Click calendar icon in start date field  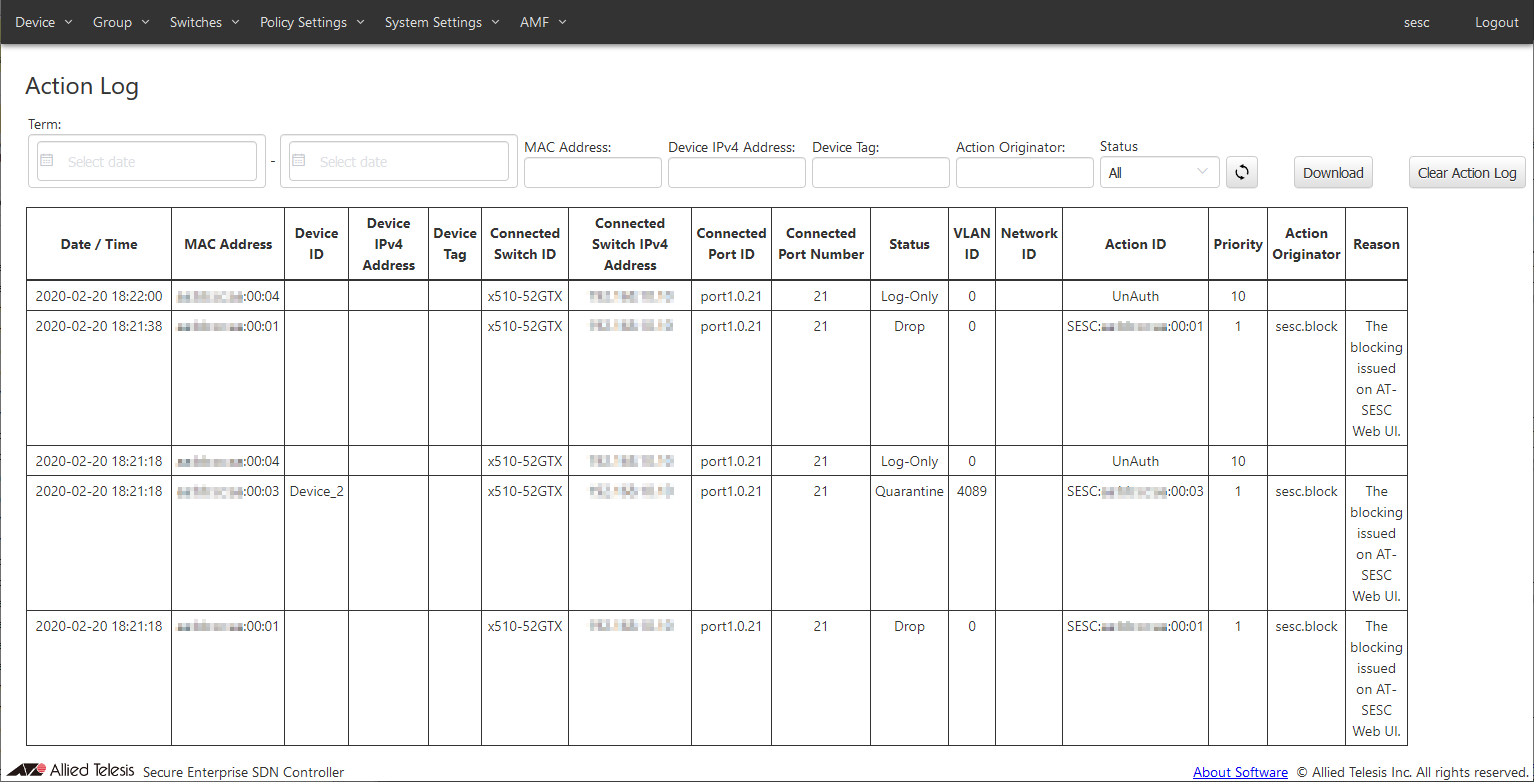(x=47, y=161)
